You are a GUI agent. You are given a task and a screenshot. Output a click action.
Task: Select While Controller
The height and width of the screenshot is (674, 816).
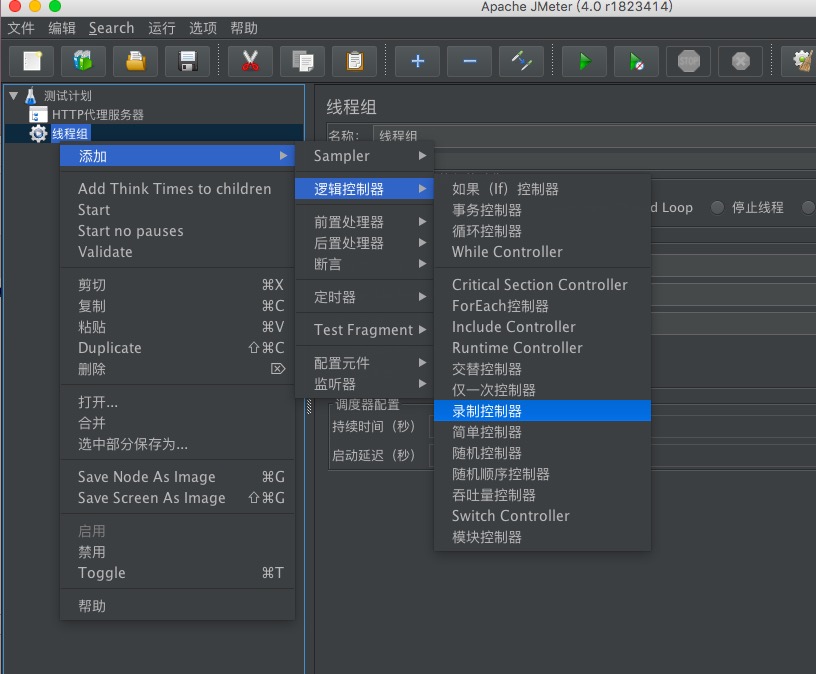click(542, 251)
